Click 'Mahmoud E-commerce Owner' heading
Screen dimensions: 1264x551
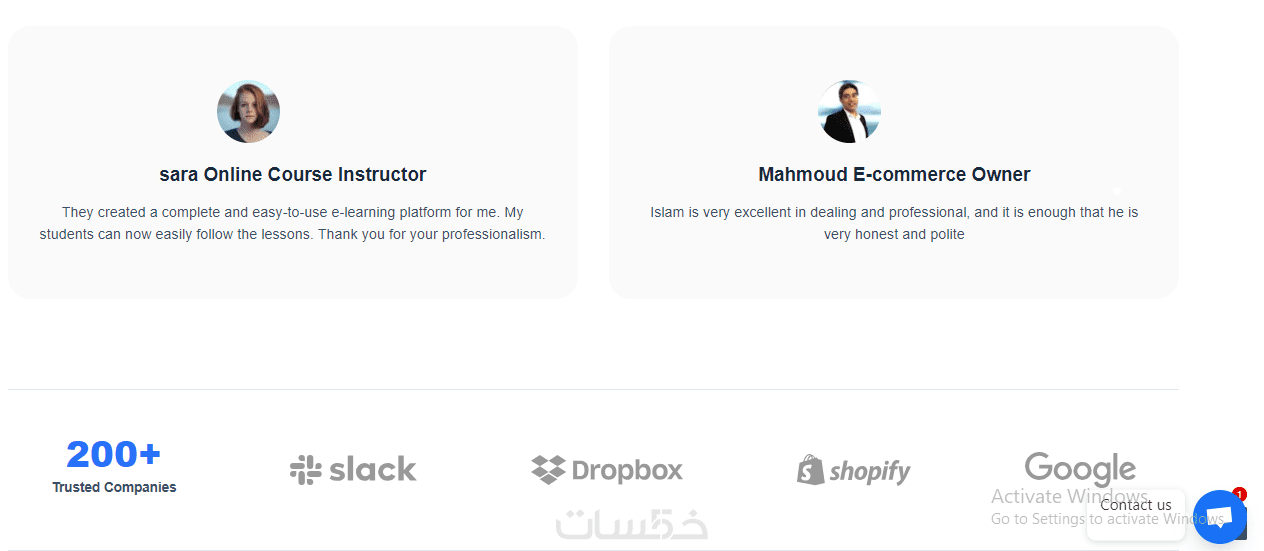click(x=894, y=175)
